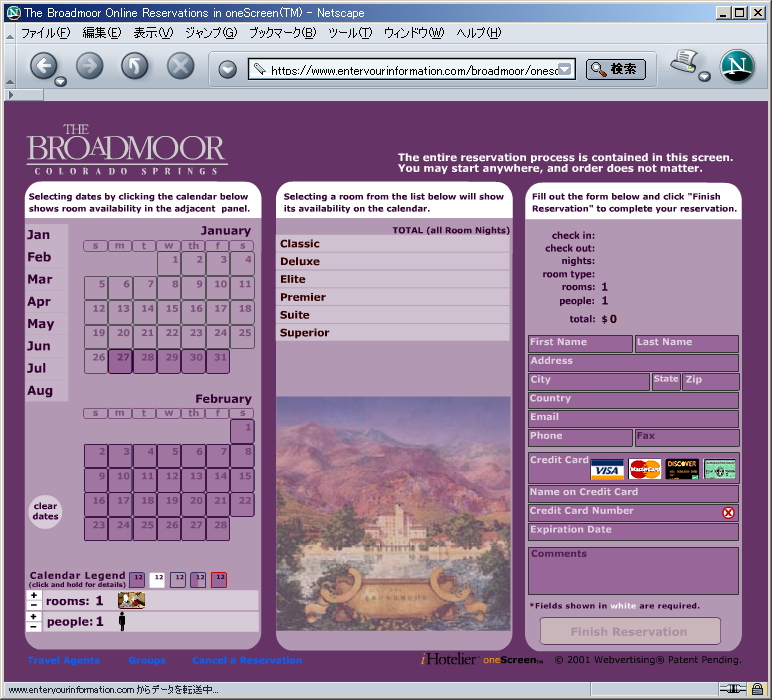
Task: Choose the green American Express card icon
Action: coord(719,469)
